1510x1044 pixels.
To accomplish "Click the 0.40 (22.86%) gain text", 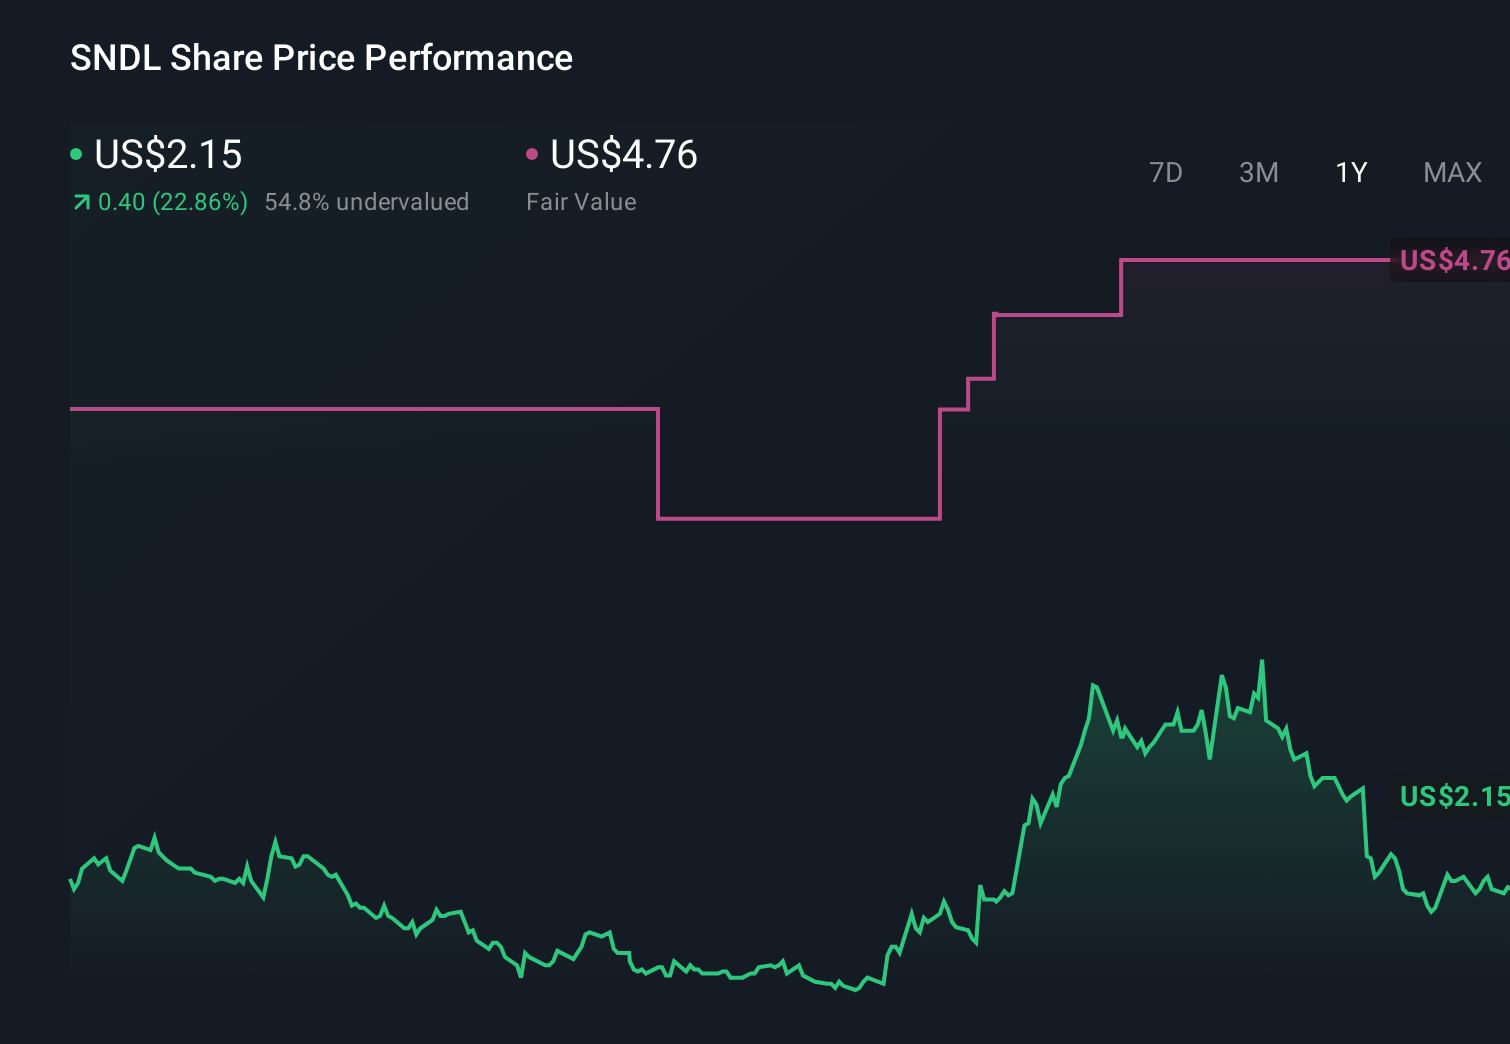I will [173, 202].
